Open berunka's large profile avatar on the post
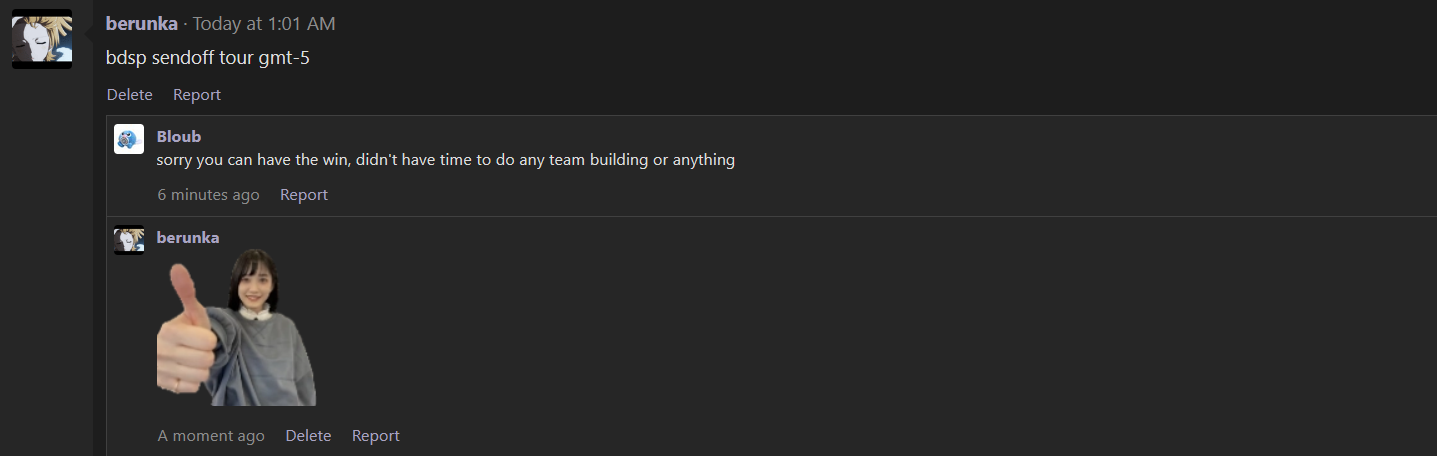Image resolution: width=1437 pixels, height=456 pixels. (42, 39)
